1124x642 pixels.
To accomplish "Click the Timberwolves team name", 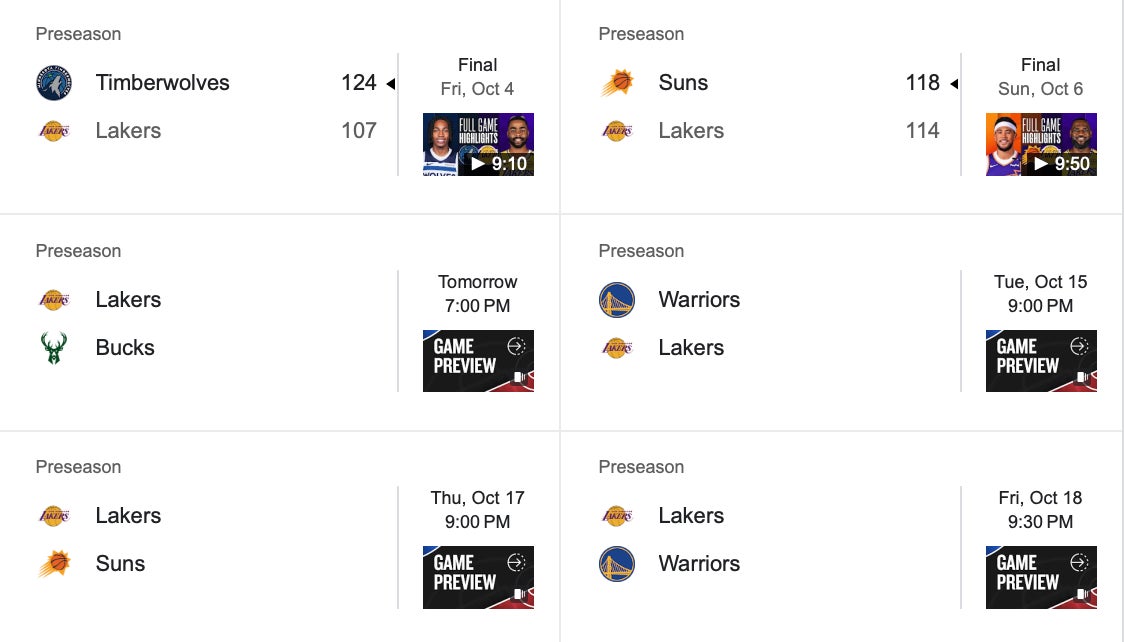I will pyautogui.click(x=163, y=83).
